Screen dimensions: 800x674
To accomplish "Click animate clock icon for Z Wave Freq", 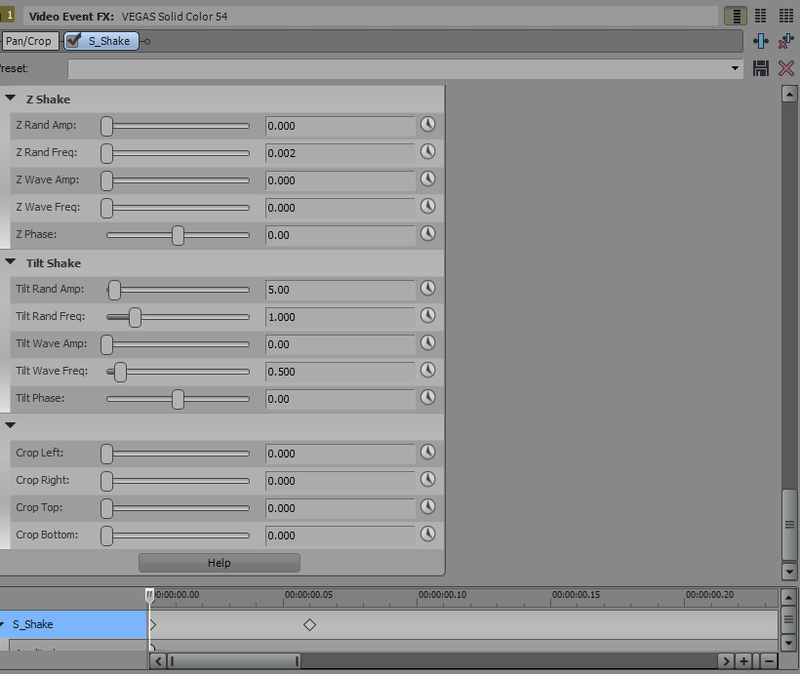I will coord(428,207).
